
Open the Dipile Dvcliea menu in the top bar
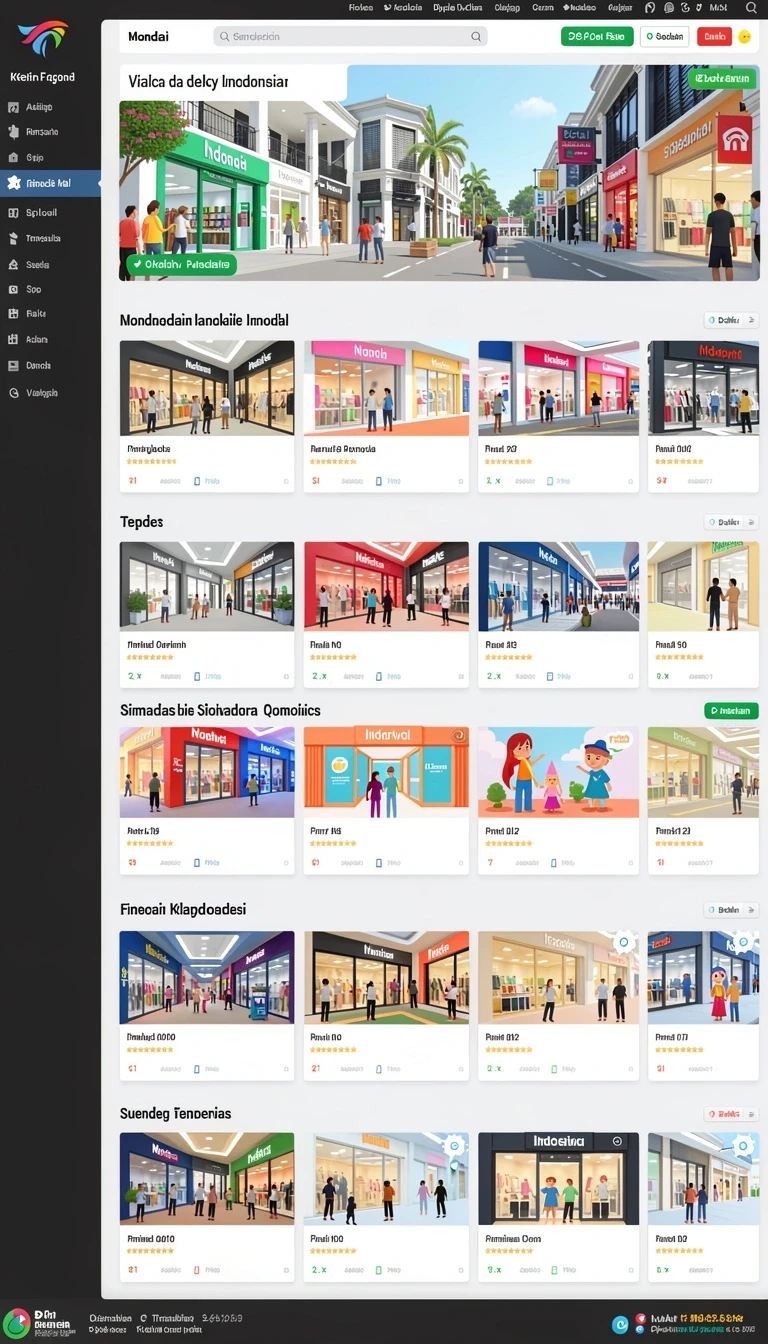[x=457, y=7]
